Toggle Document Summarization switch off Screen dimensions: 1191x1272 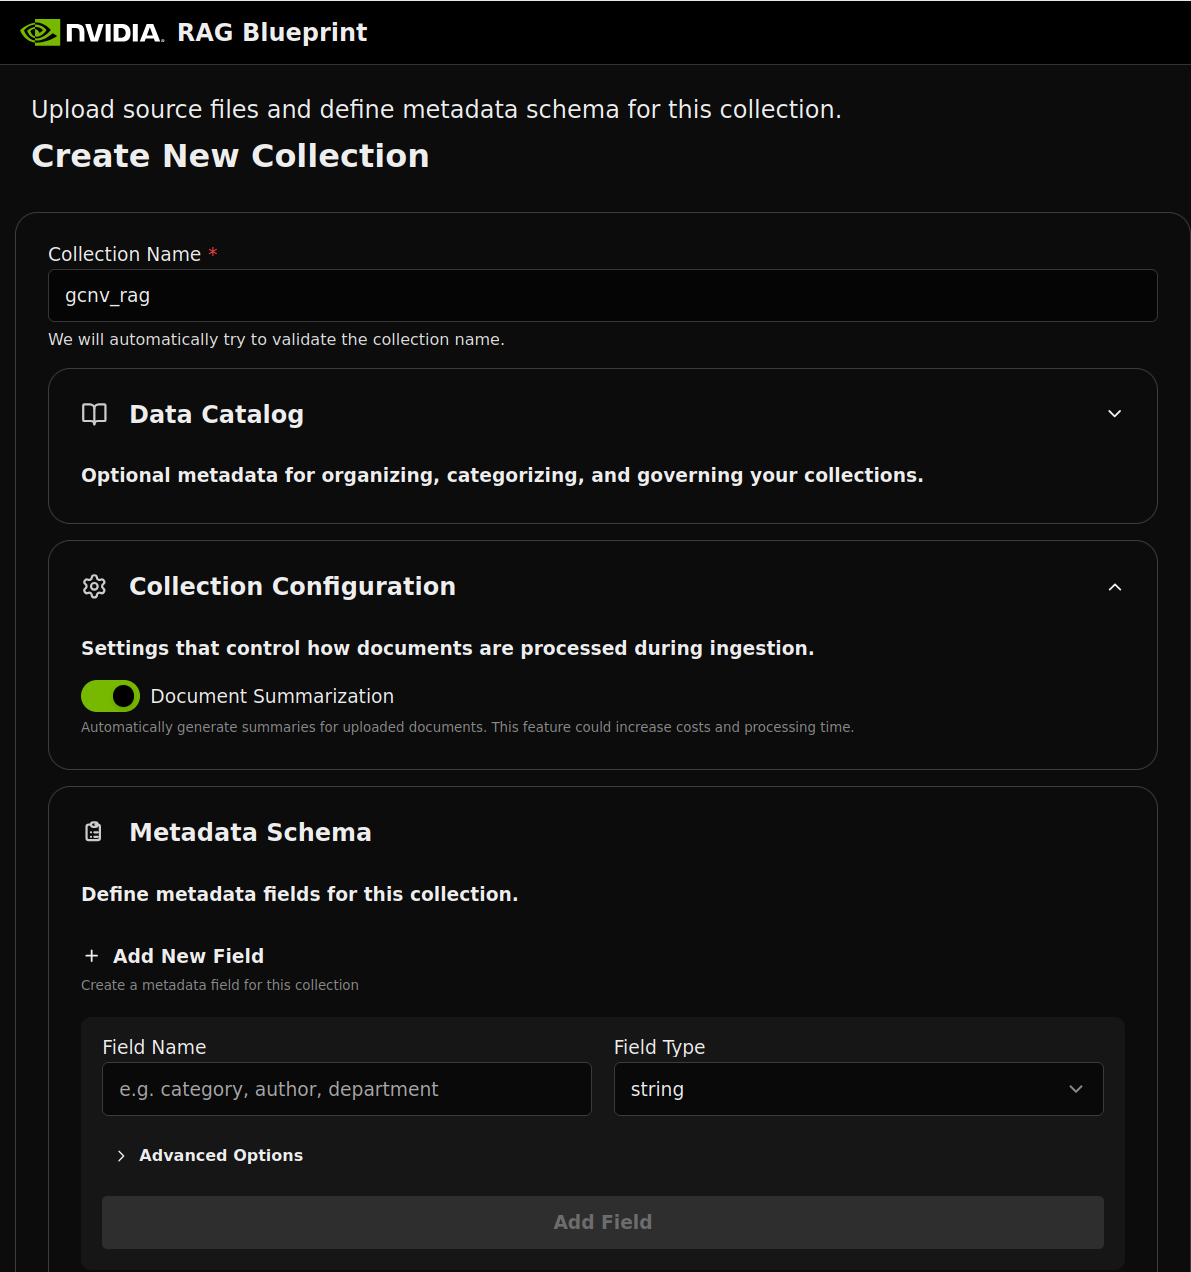(x=110, y=696)
